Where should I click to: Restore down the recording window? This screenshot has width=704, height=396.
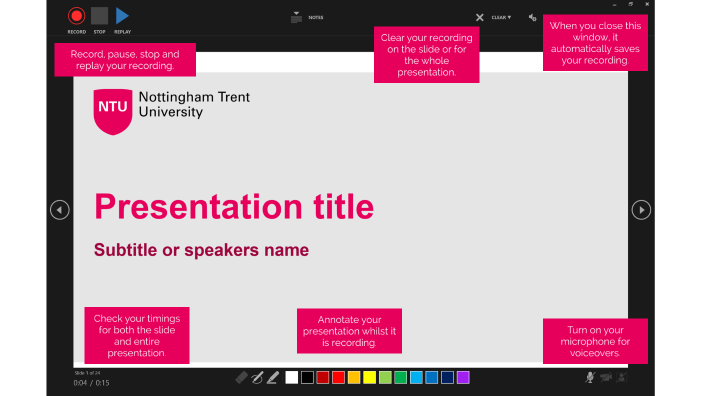click(631, 4)
